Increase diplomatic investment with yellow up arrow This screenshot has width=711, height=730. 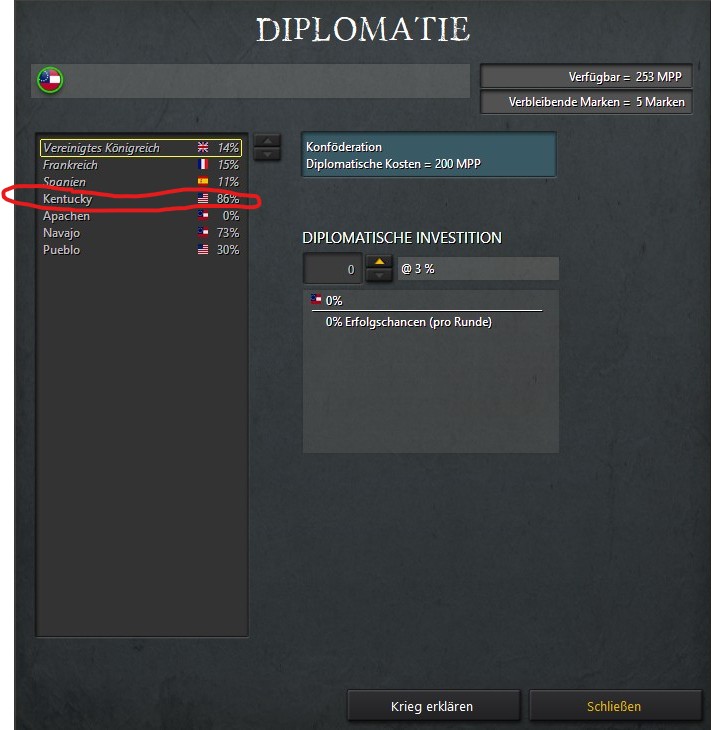(x=379, y=262)
